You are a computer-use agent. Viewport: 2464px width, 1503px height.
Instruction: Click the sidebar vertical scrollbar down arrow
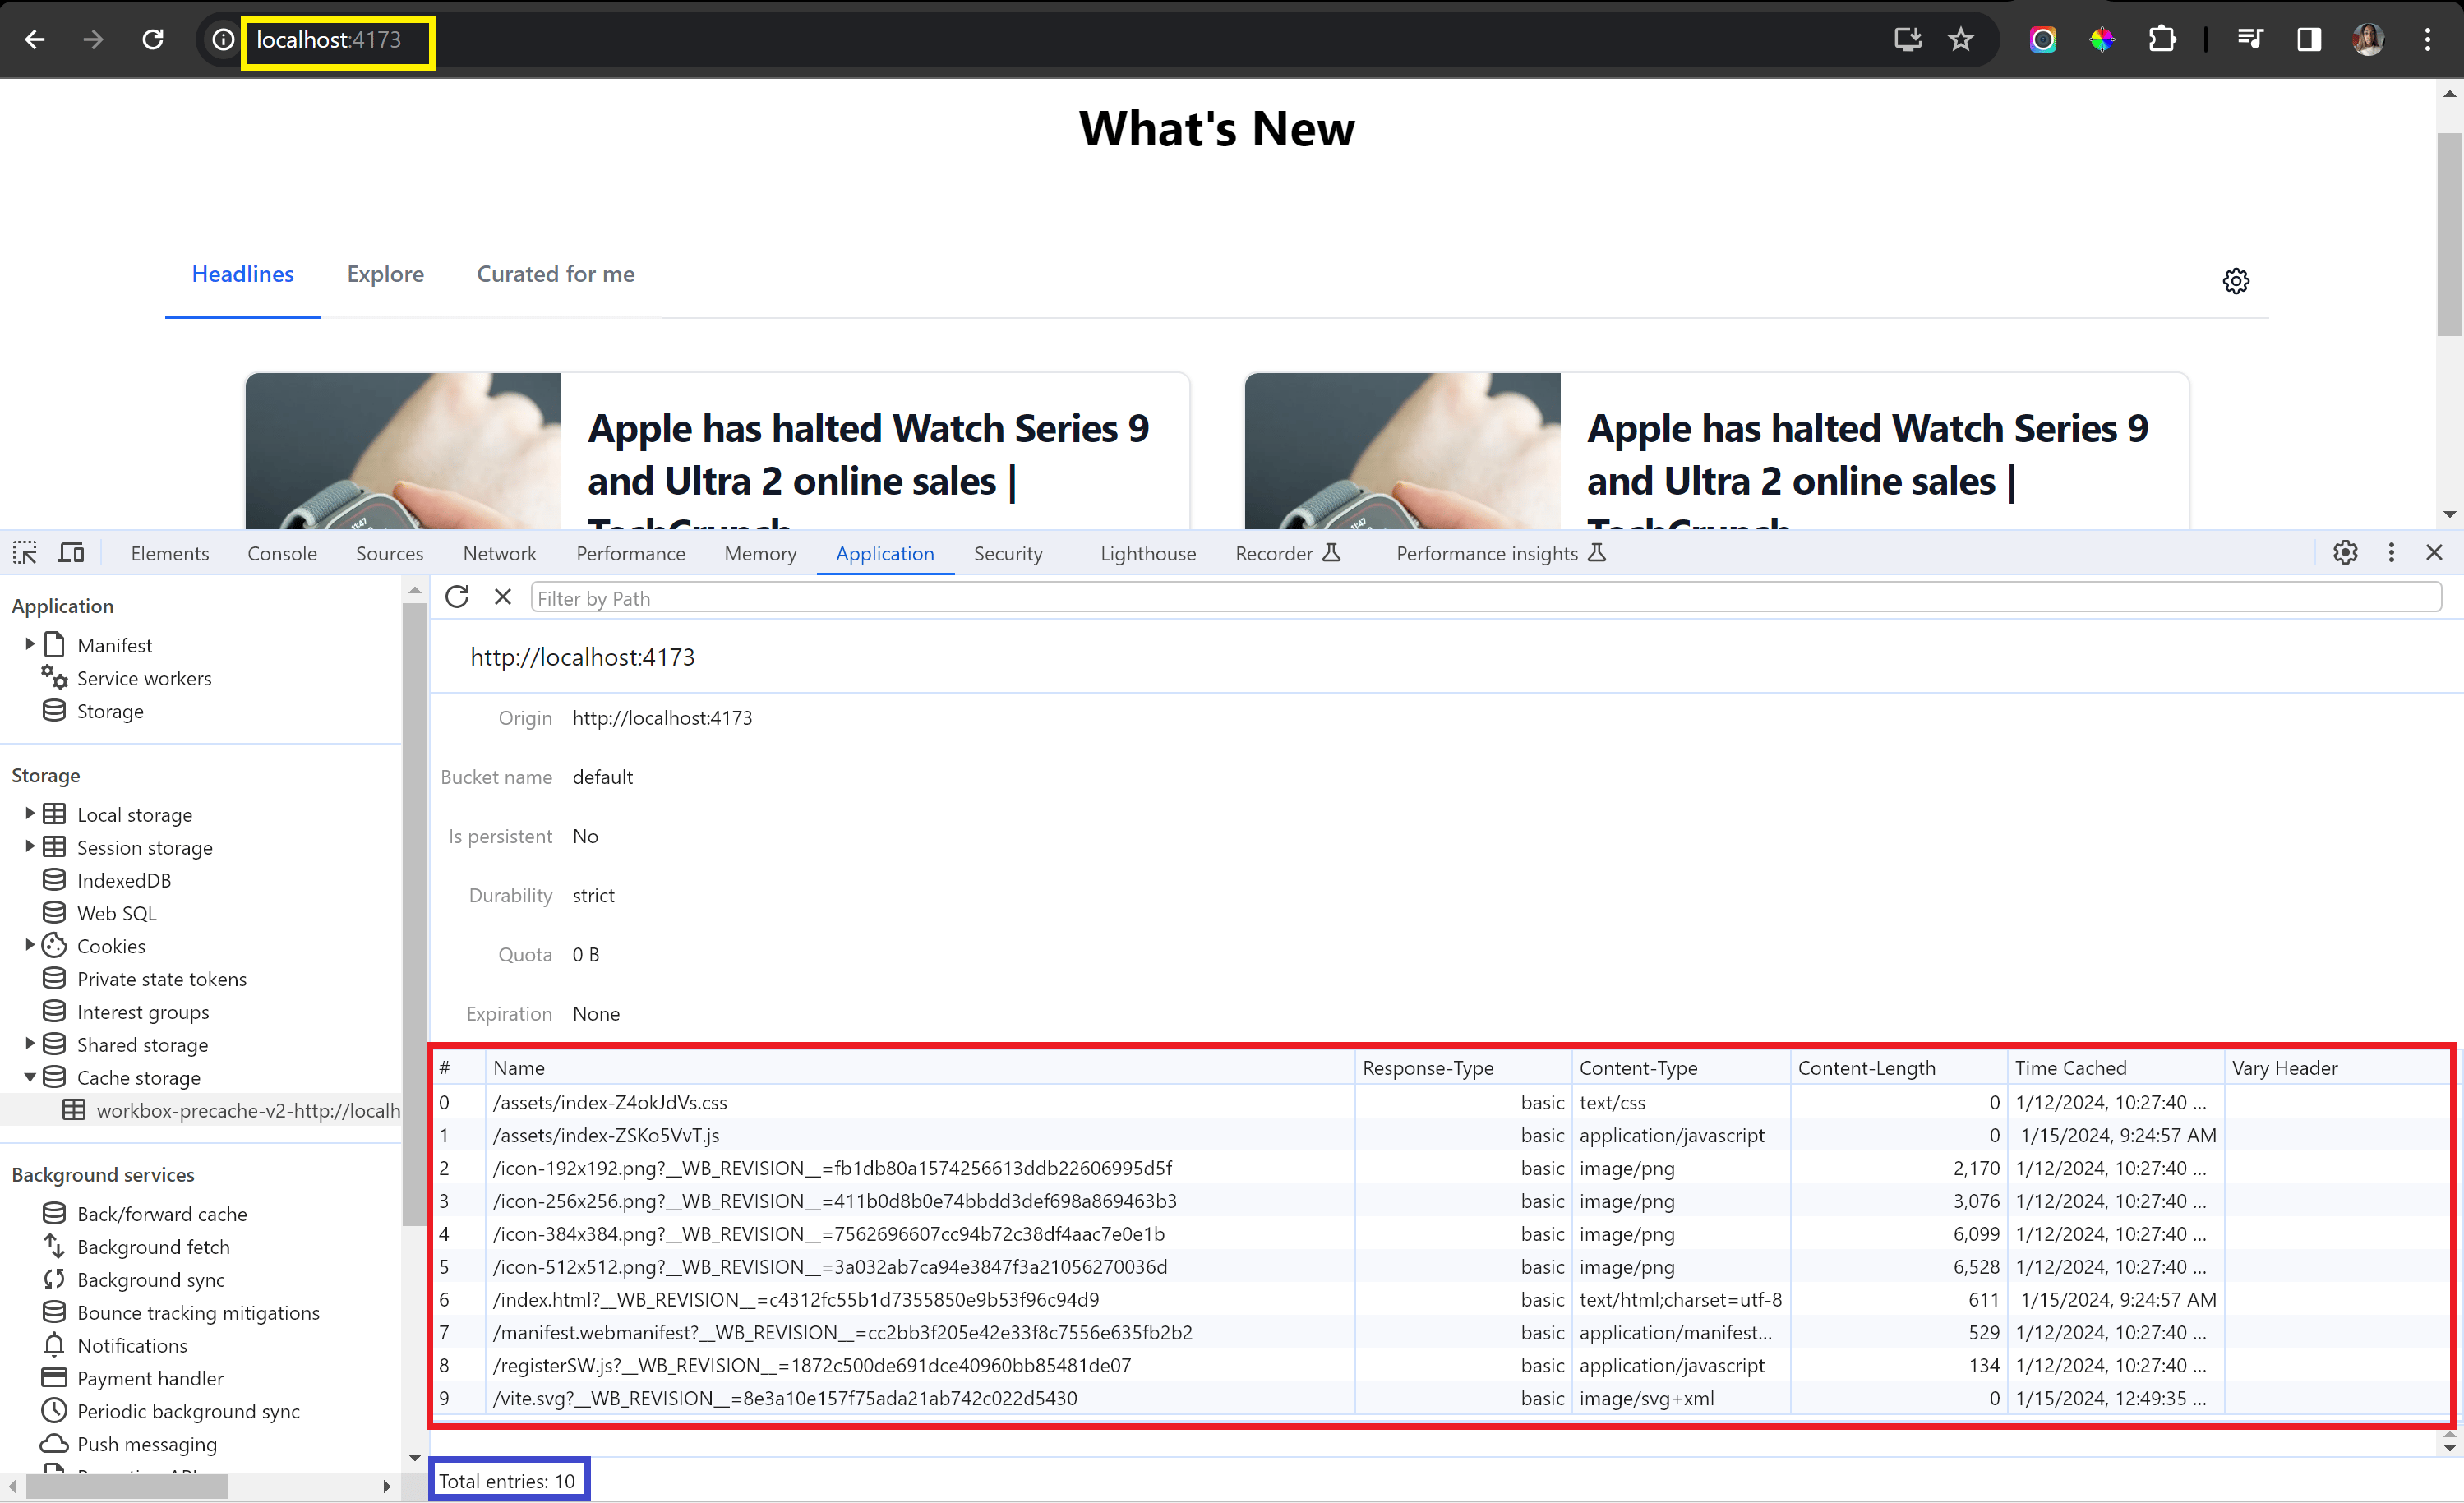414,1458
